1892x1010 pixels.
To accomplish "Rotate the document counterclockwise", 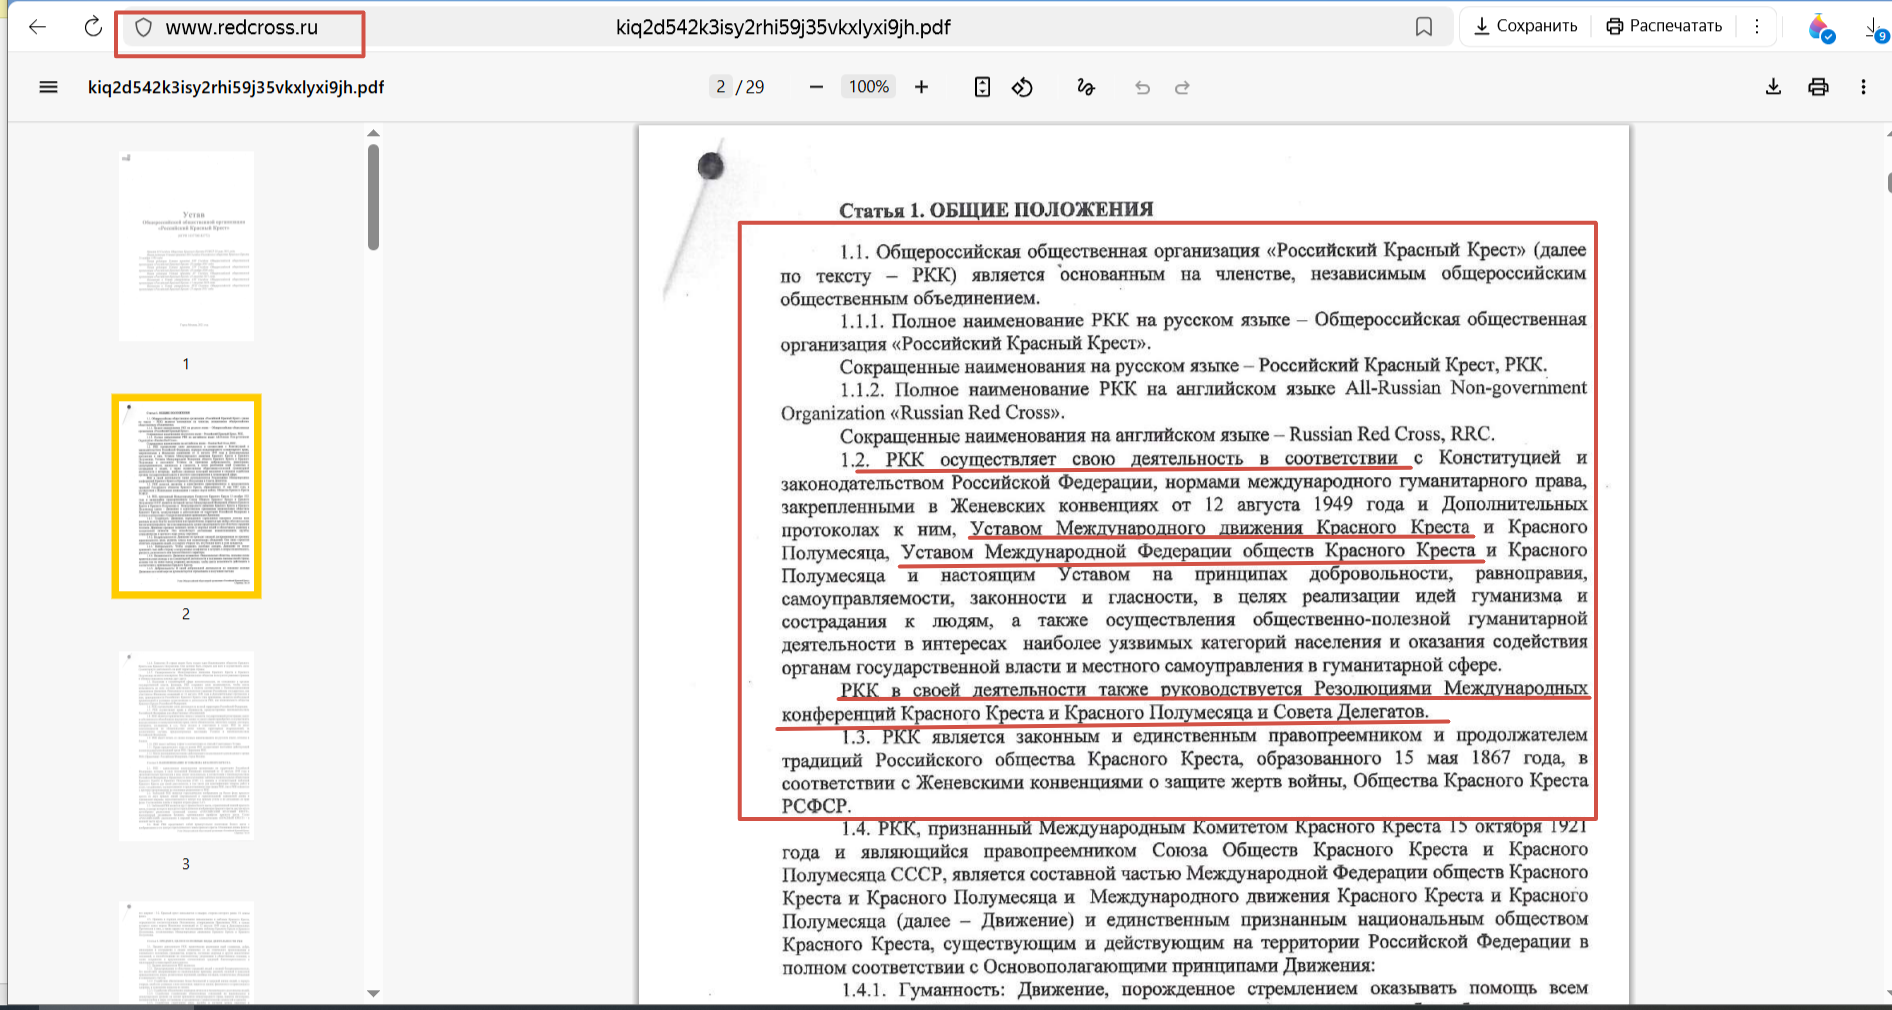I will point(1023,87).
